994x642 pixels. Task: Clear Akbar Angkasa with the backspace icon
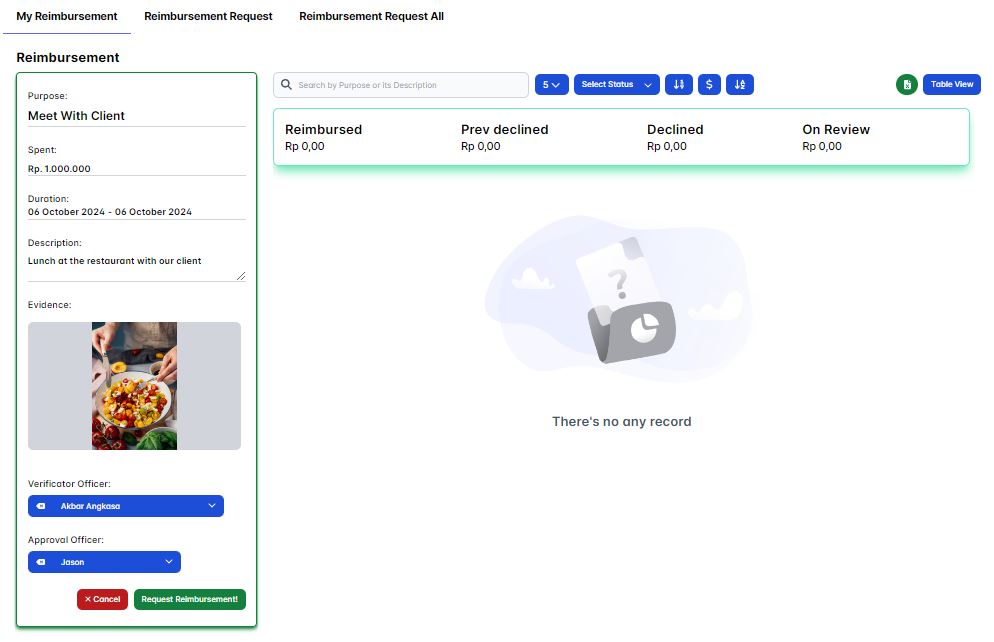click(x=41, y=507)
